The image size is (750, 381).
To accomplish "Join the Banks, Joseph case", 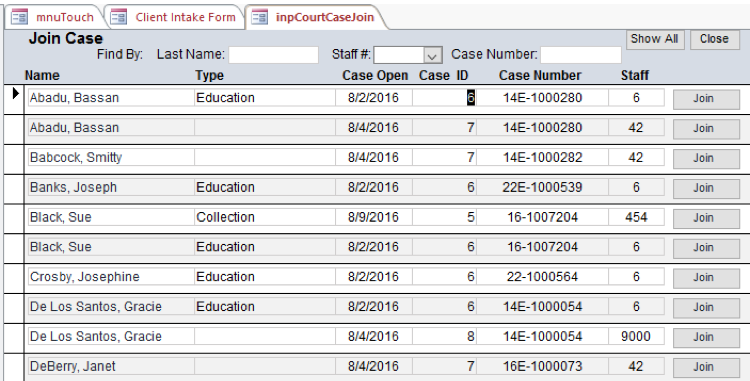I will (x=706, y=188).
